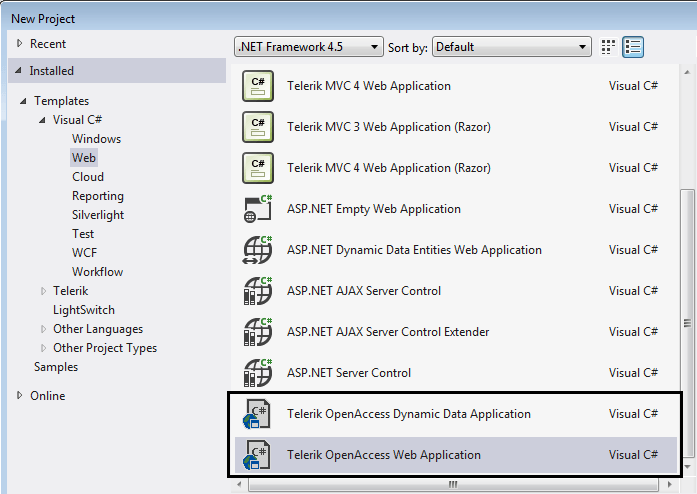Click the ASP.NET Empty Web Application icon
697x494 pixels.
258,209
